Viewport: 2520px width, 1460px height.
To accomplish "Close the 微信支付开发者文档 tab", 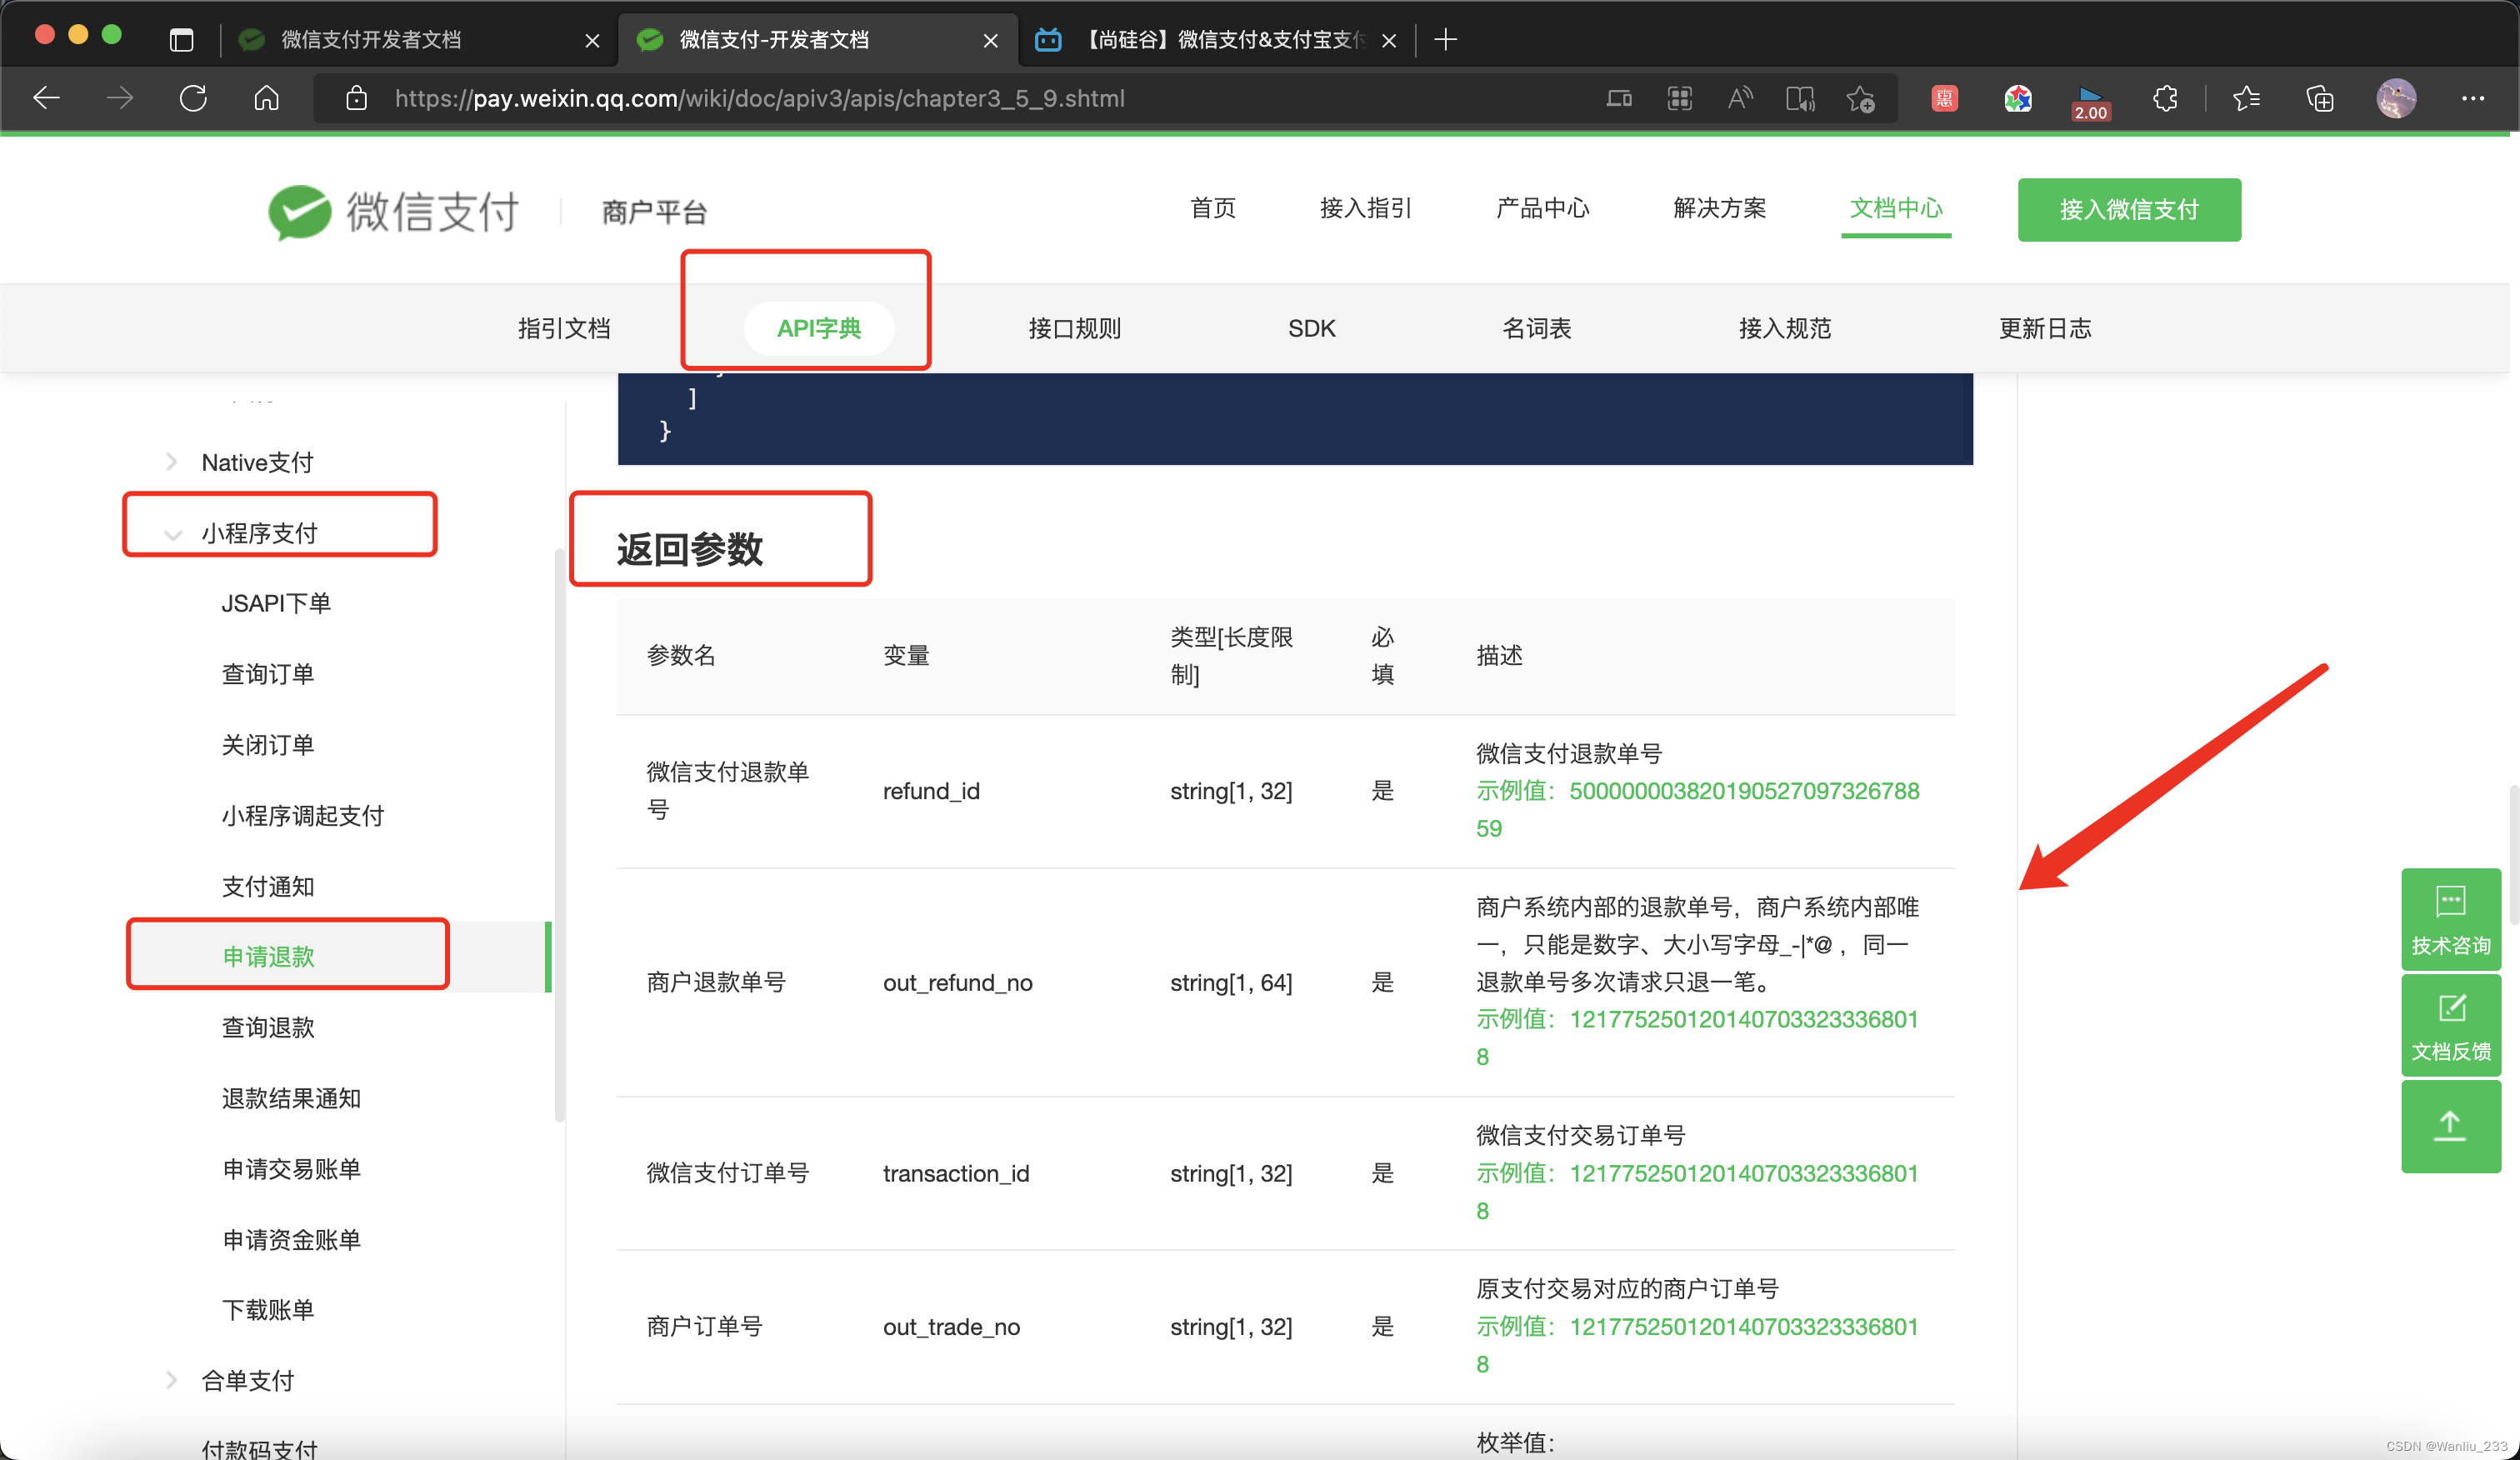I will pos(592,40).
